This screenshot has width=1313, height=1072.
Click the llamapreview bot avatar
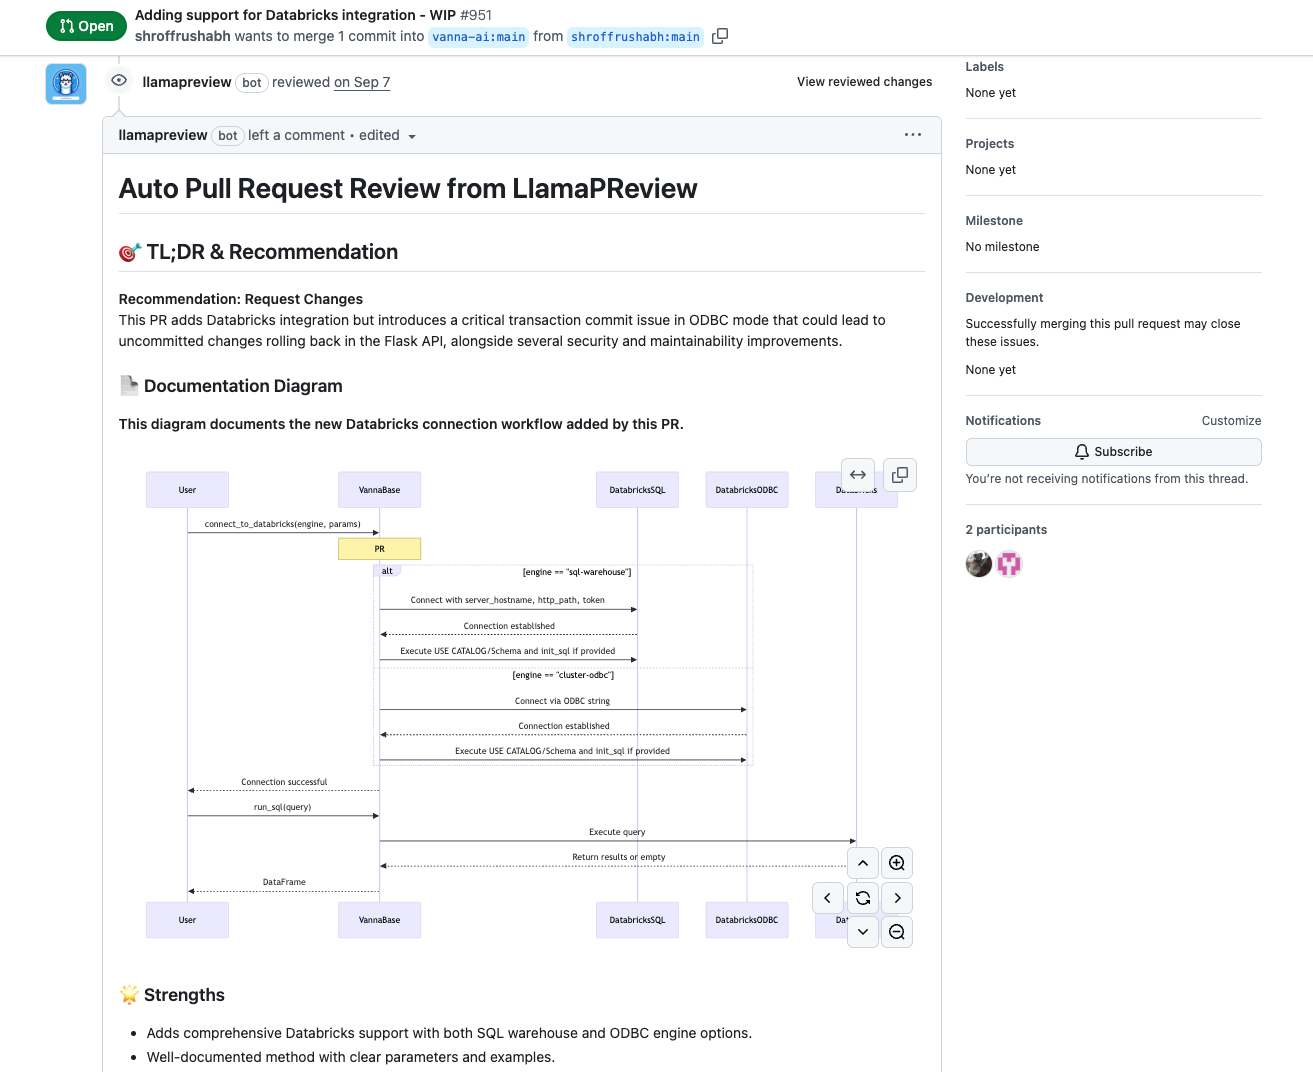(66, 84)
